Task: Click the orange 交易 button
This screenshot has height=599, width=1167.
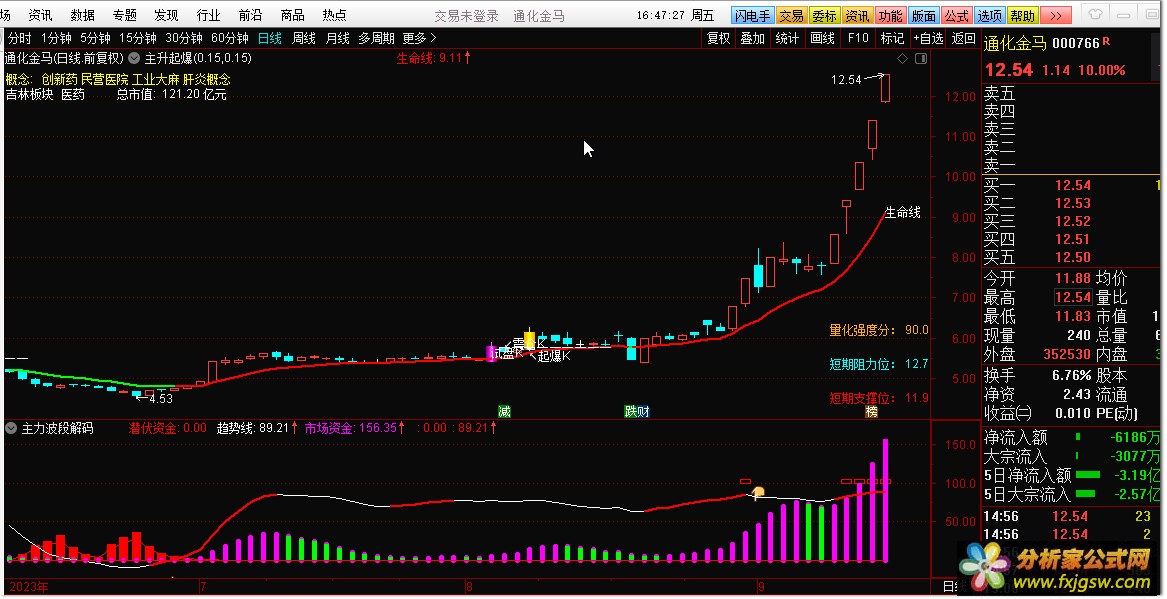Action: (x=791, y=16)
